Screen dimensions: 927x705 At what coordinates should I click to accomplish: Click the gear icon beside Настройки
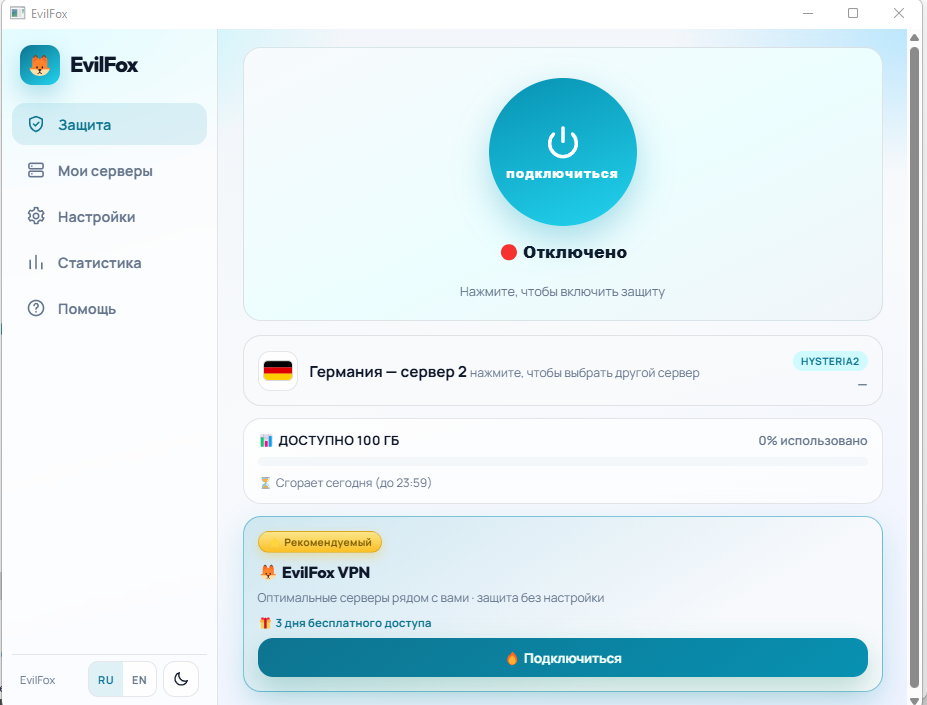[36, 216]
